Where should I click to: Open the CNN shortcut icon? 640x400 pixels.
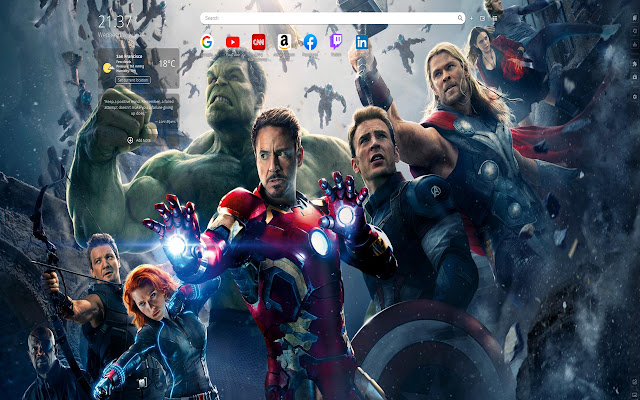(258, 42)
